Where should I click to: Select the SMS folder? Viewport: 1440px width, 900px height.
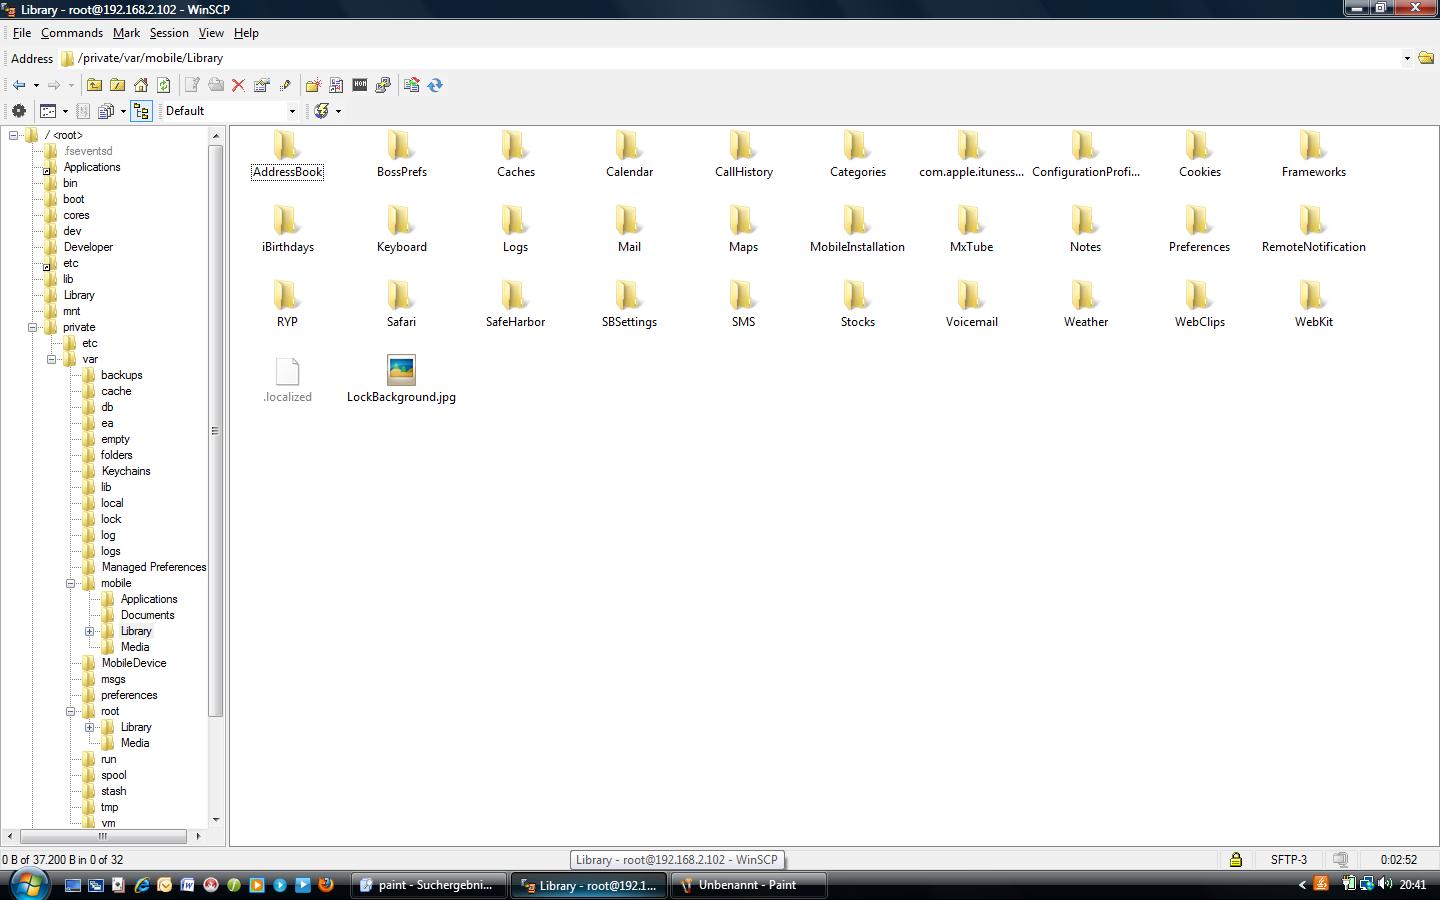pos(743,304)
